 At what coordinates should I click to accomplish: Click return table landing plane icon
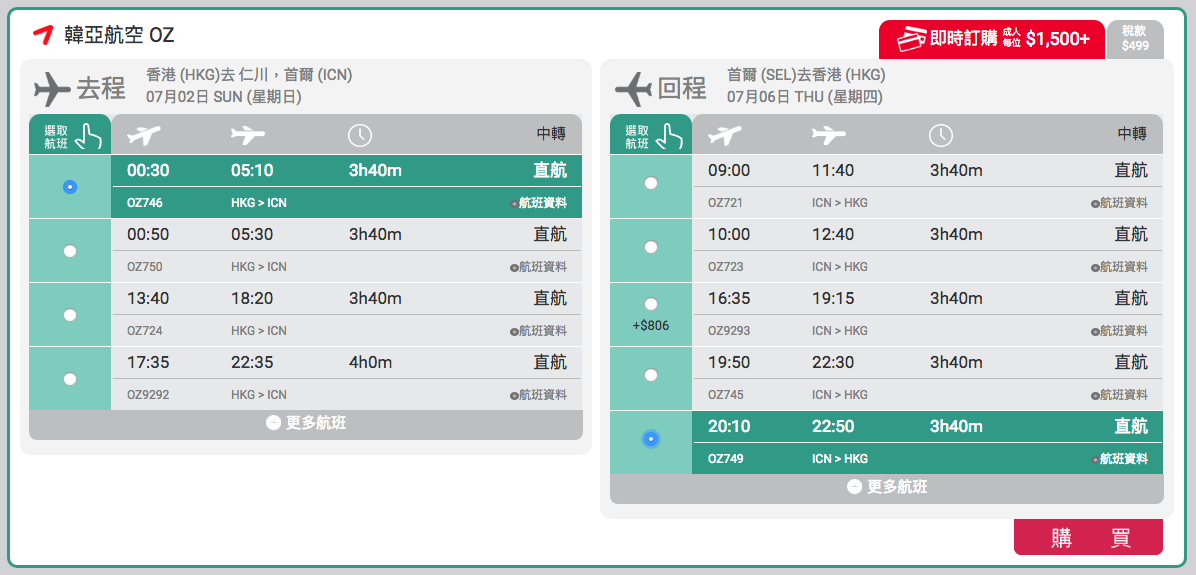point(829,135)
